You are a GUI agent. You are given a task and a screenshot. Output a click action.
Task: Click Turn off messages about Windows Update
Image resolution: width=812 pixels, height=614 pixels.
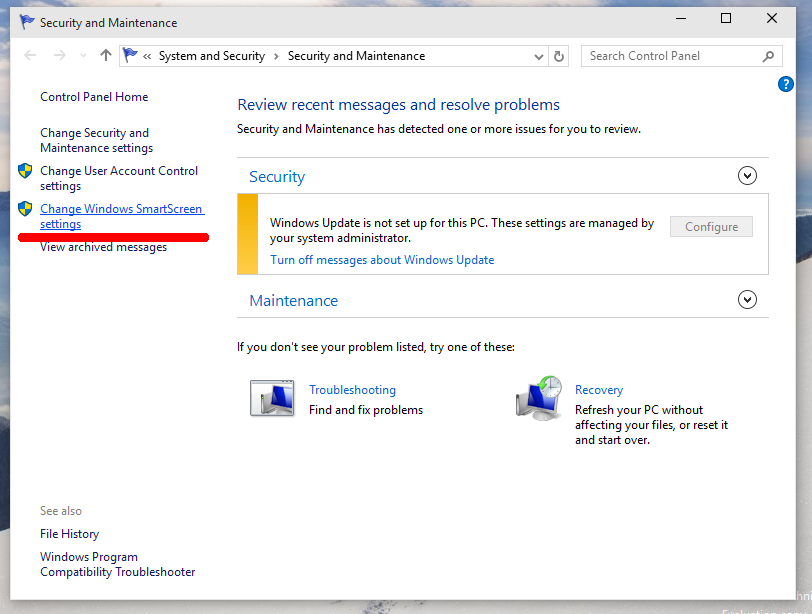[382, 260]
